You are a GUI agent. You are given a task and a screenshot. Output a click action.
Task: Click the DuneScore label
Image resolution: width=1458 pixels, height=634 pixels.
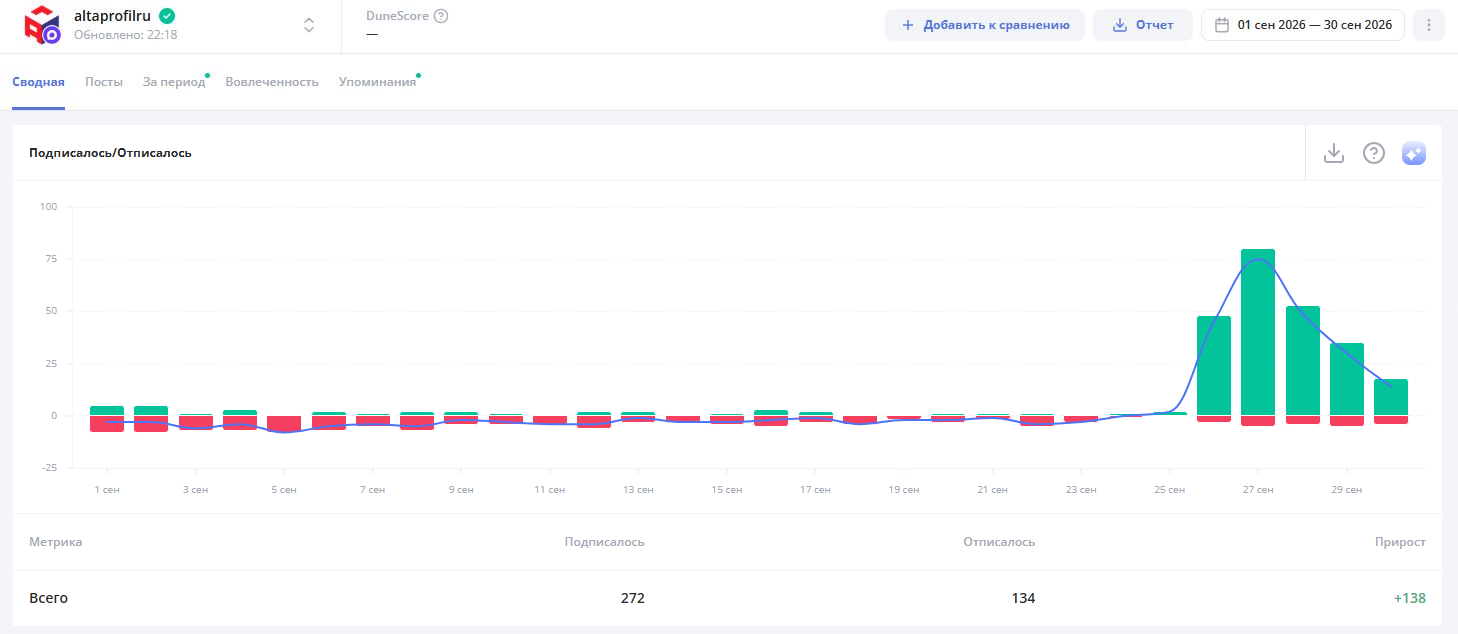(x=397, y=16)
